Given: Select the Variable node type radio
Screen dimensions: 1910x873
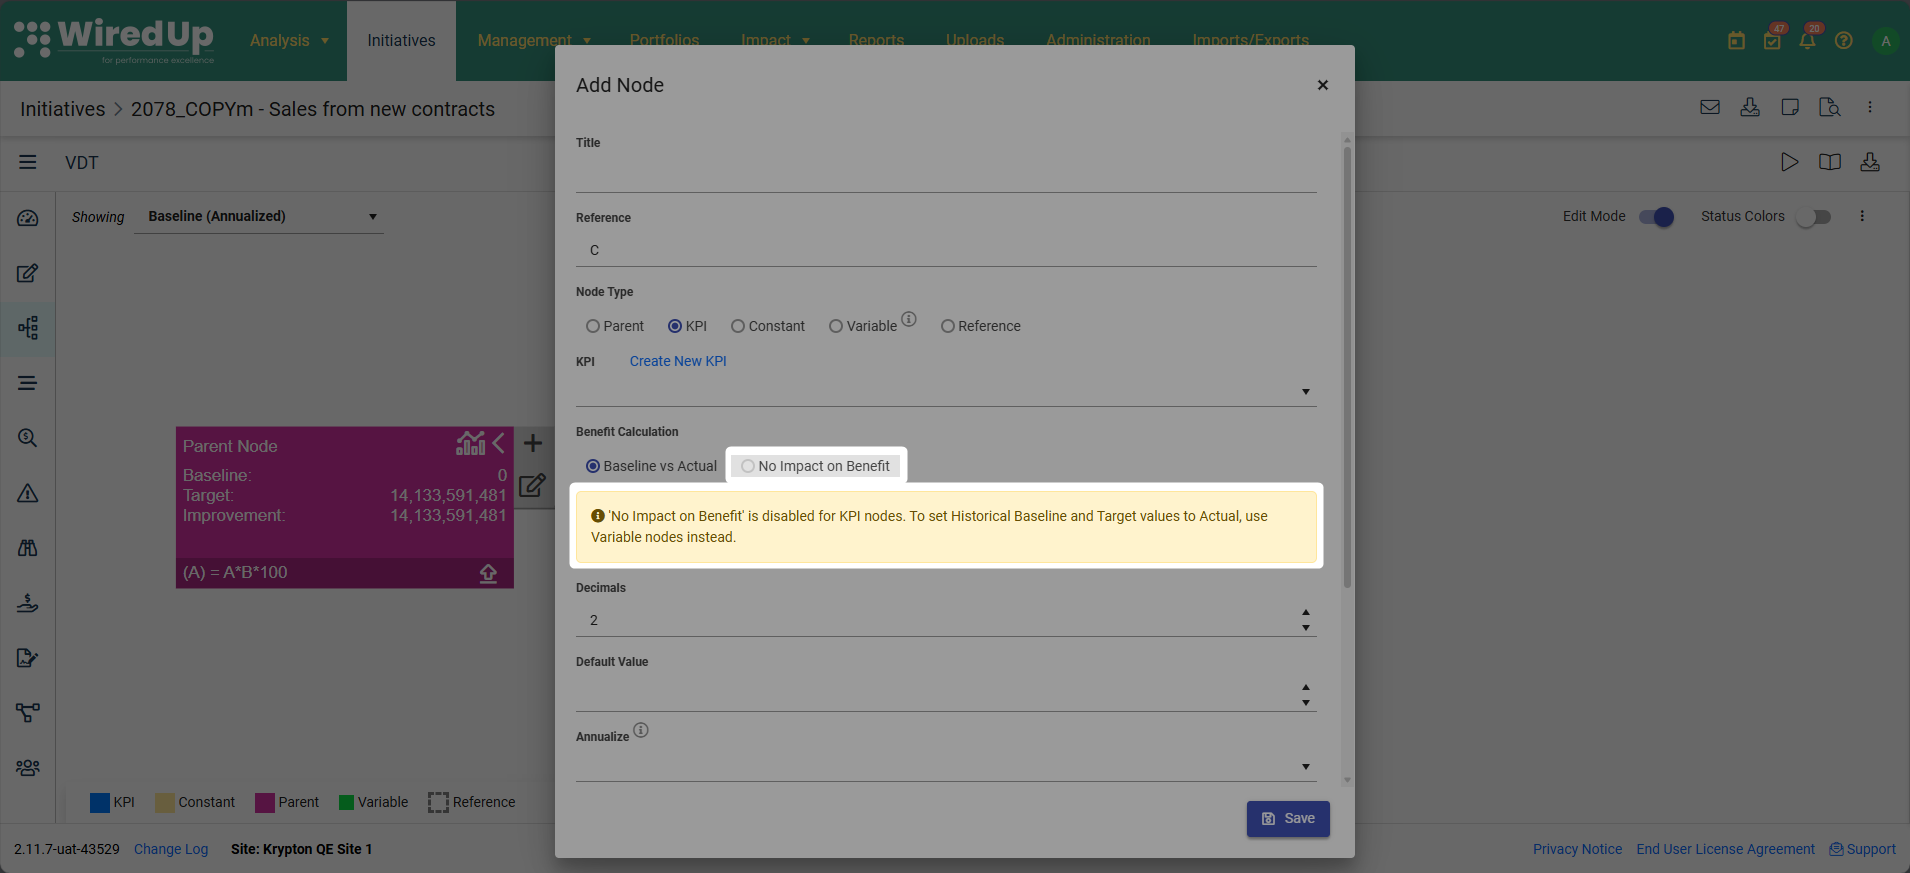Looking at the screenshot, I should [836, 326].
